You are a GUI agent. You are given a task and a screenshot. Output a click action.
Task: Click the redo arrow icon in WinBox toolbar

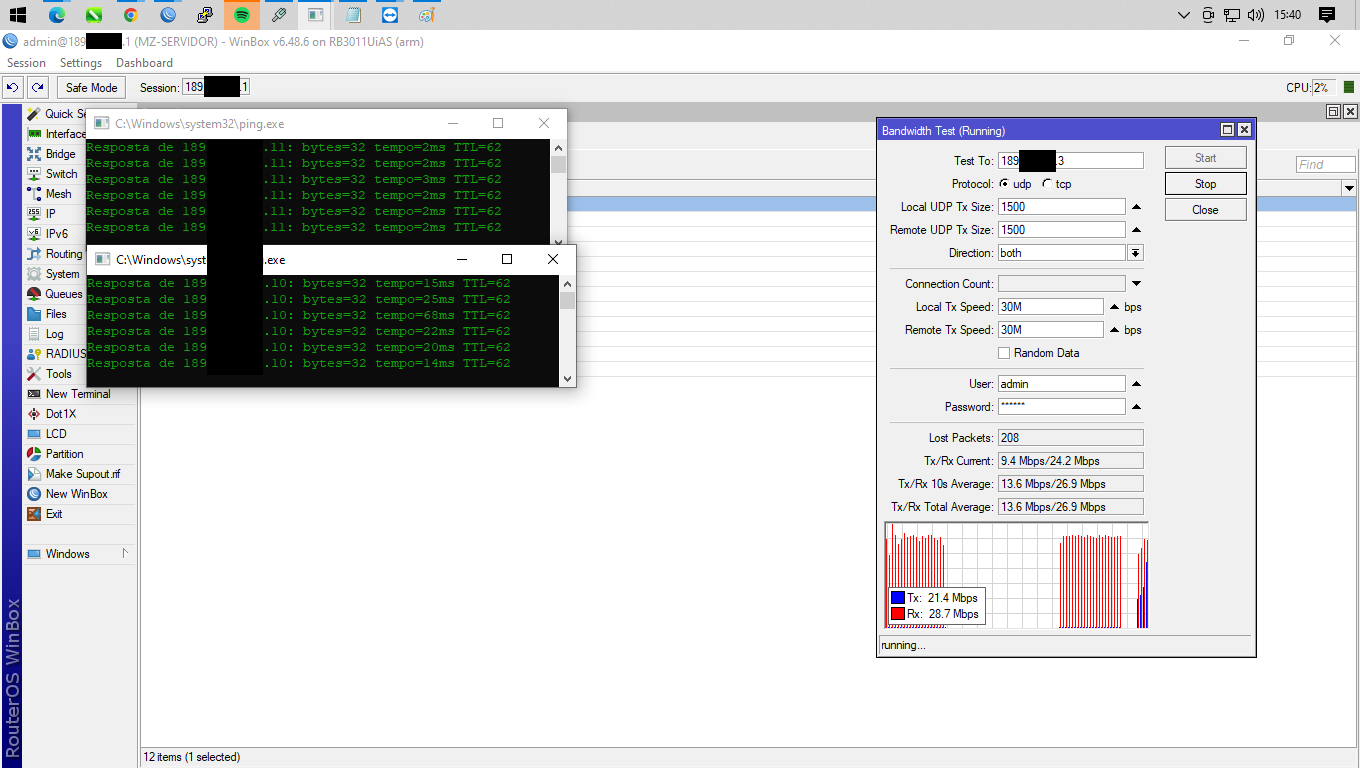pos(38,88)
